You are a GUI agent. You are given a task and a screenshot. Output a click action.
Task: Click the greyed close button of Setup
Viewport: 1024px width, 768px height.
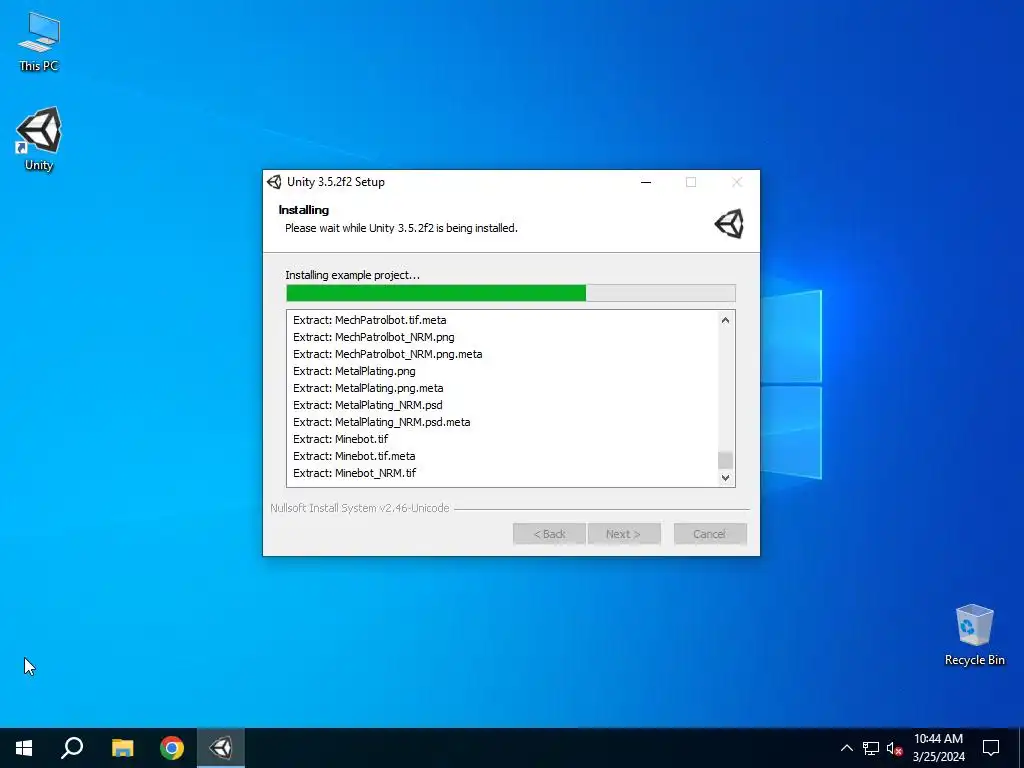[737, 182]
